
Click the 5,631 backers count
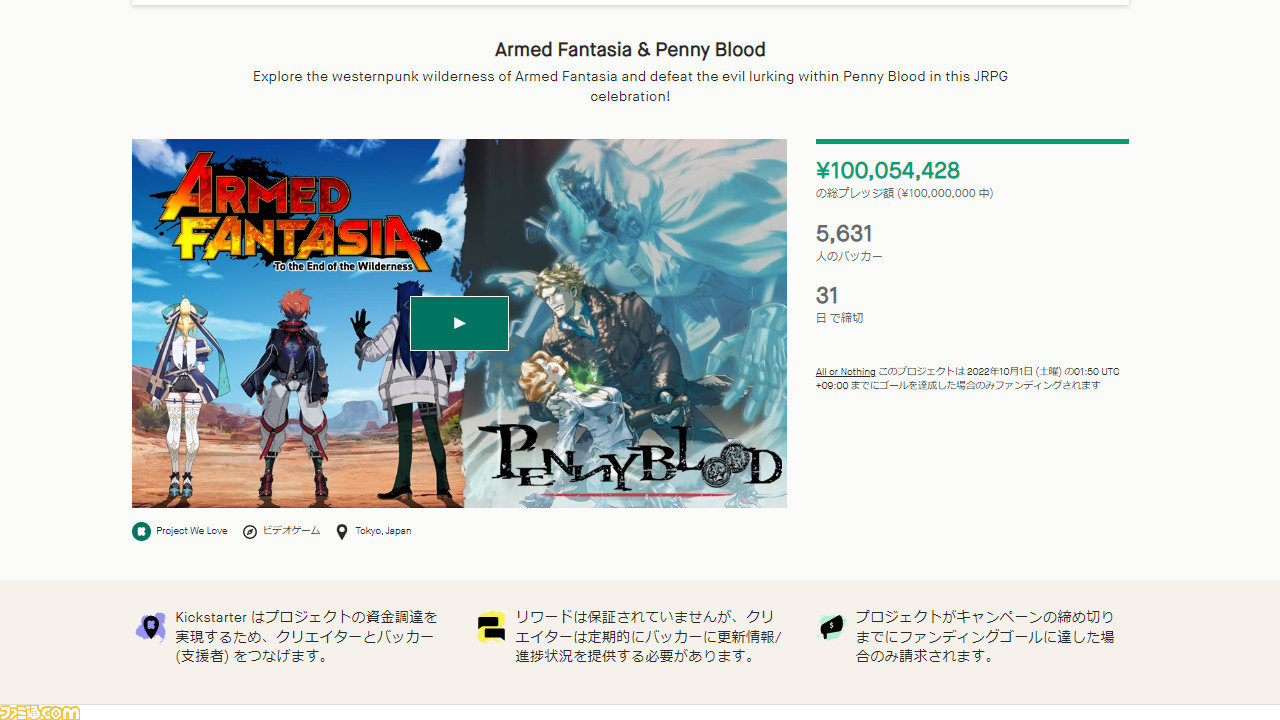tap(844, 234)
